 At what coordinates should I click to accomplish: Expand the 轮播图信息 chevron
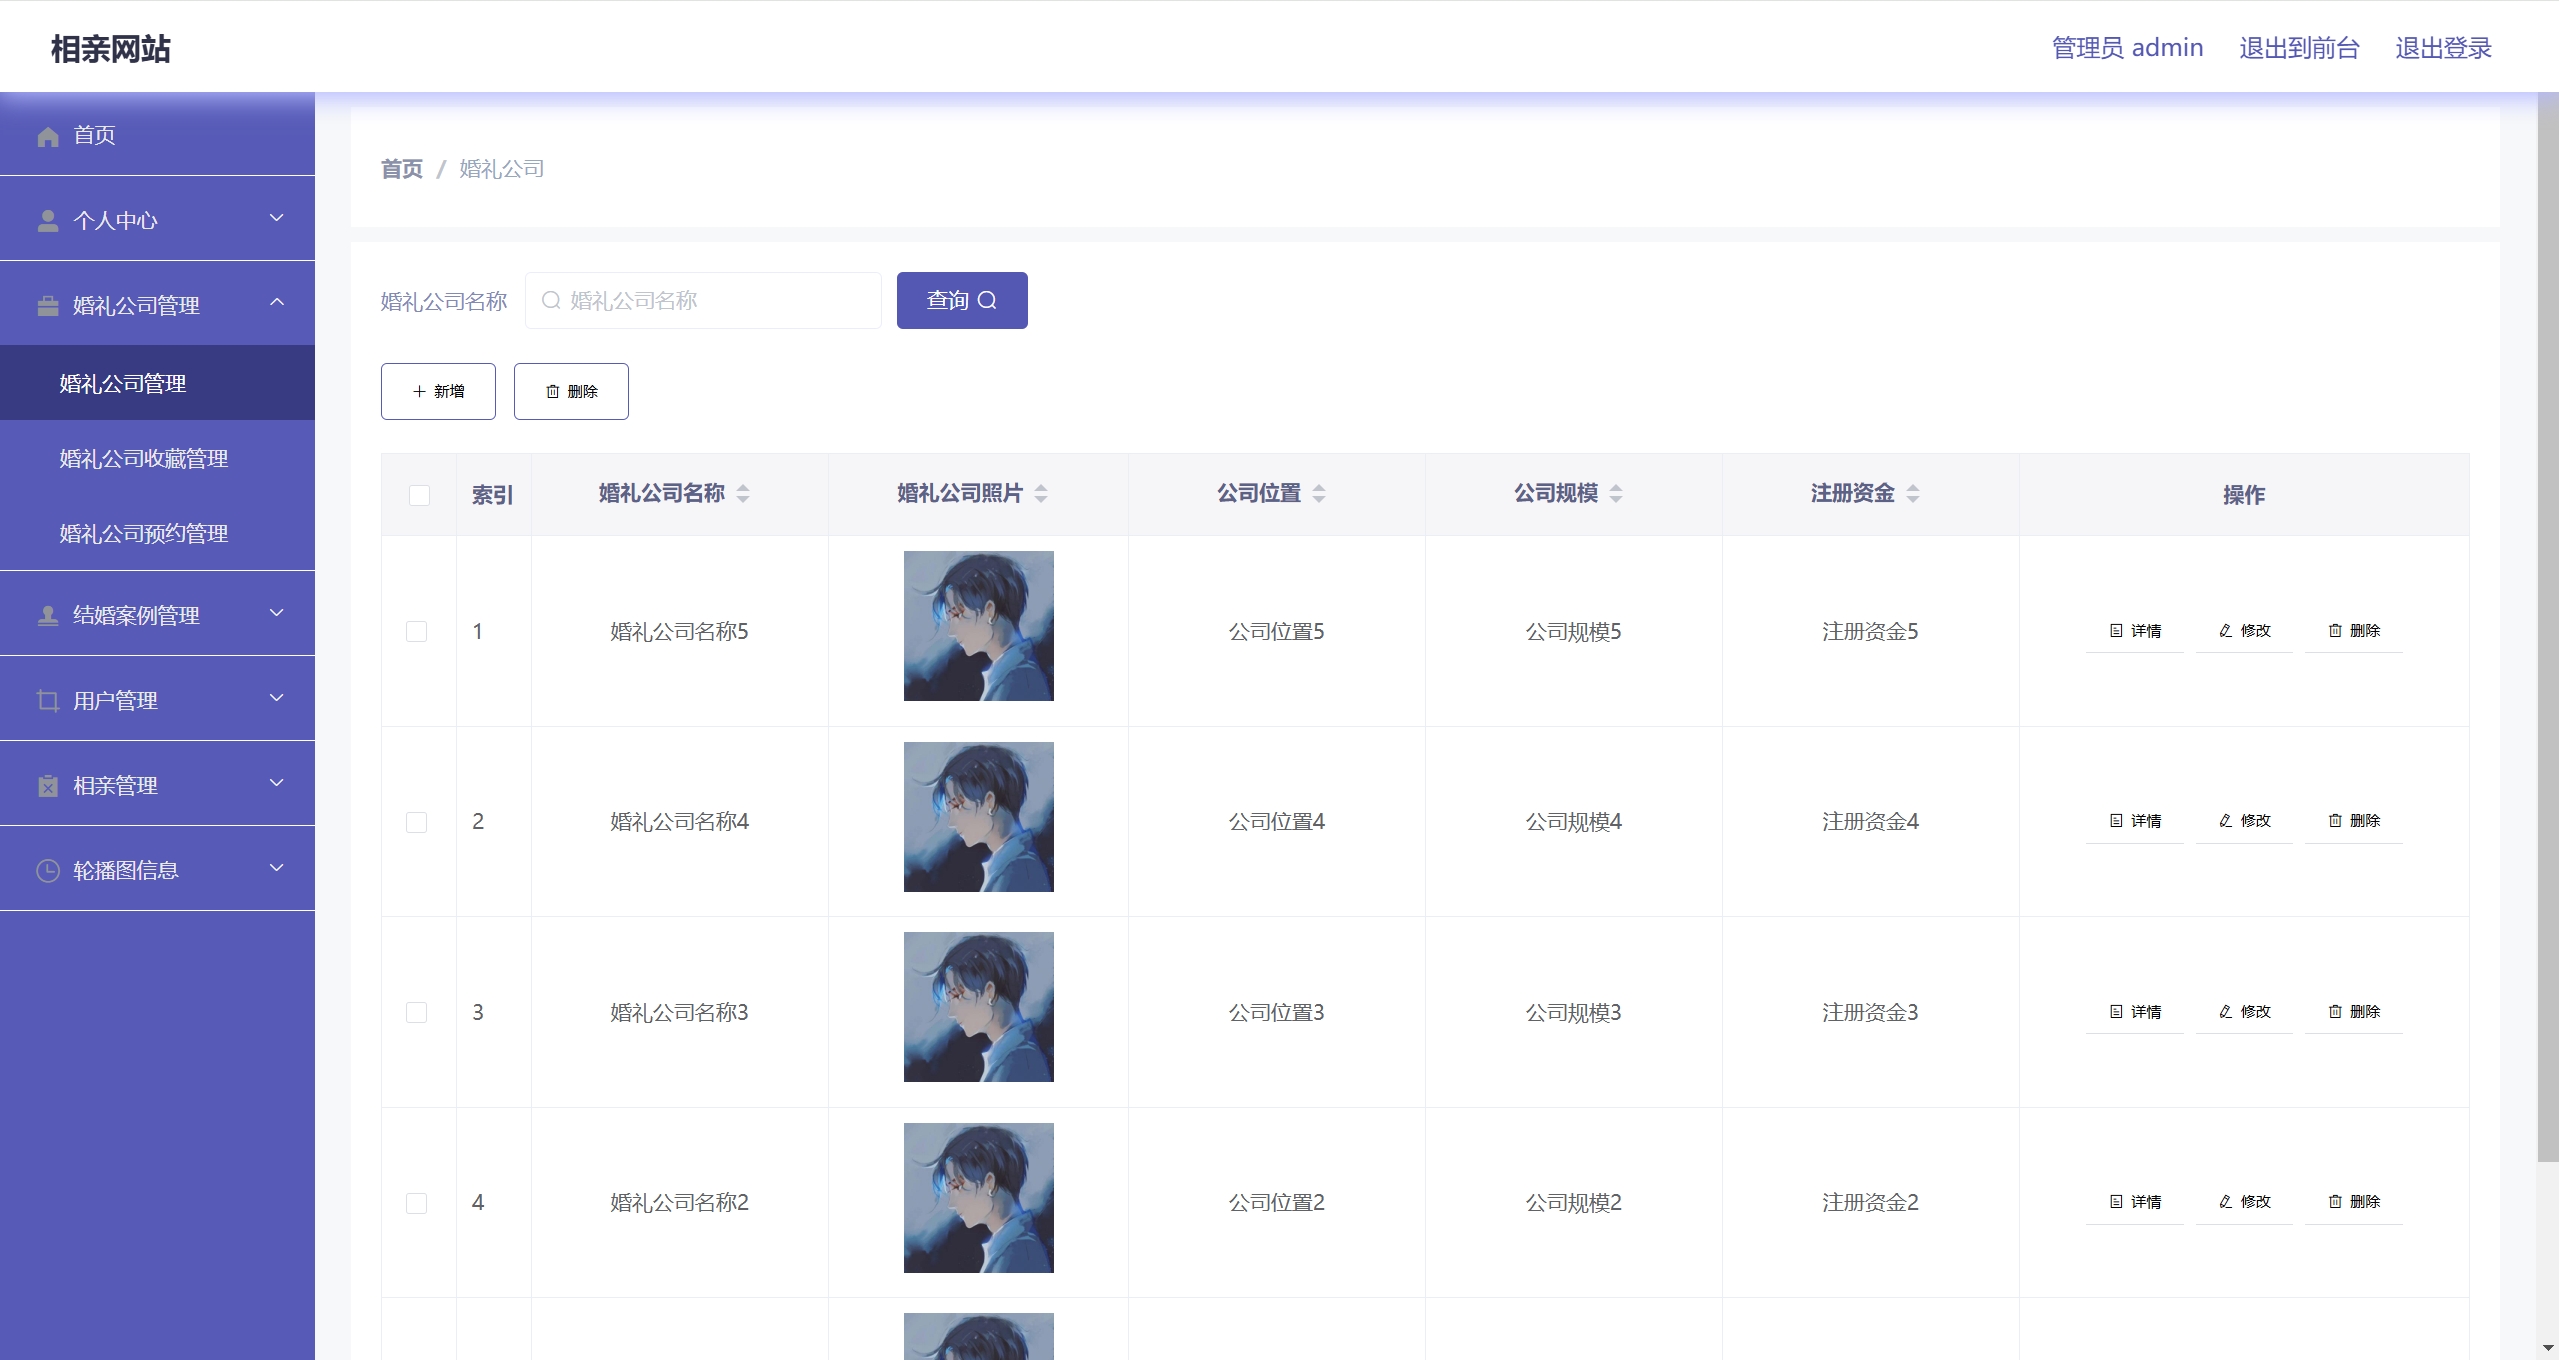coord(277,868)
